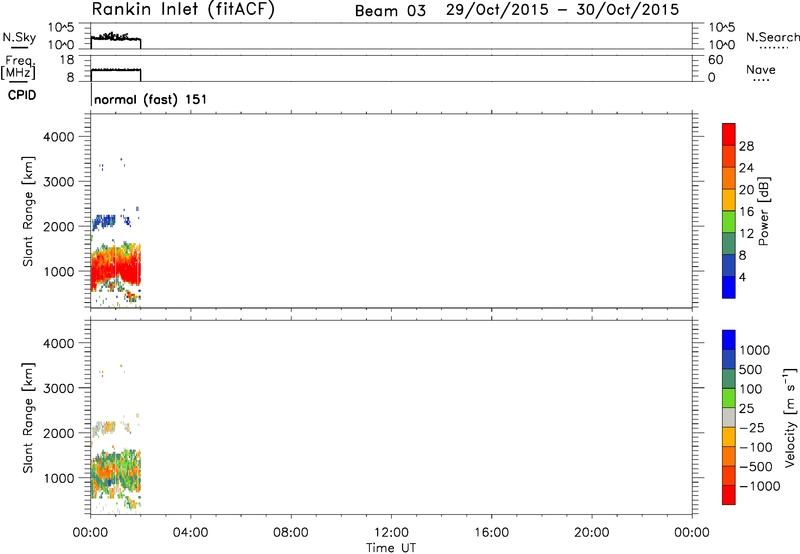Click the Velocity [m s⁻¹] colorbar label
The image size is (800, 554).
790,417
